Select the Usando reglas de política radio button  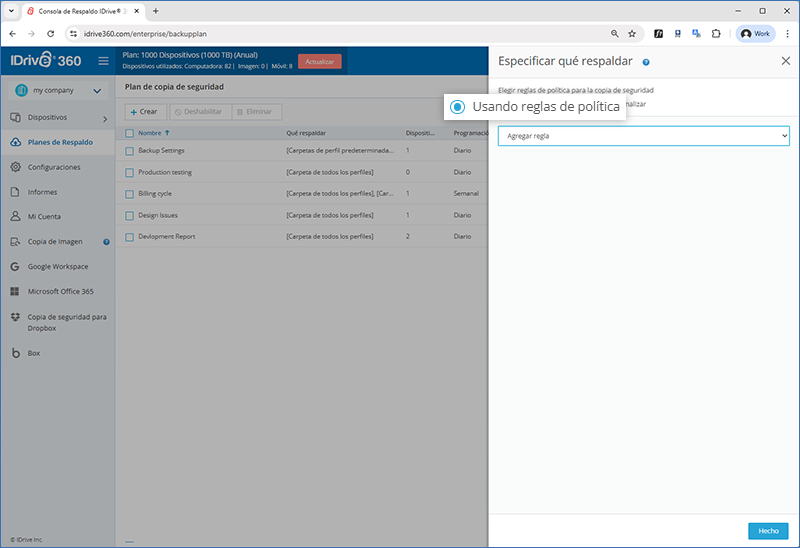(457, 106)
